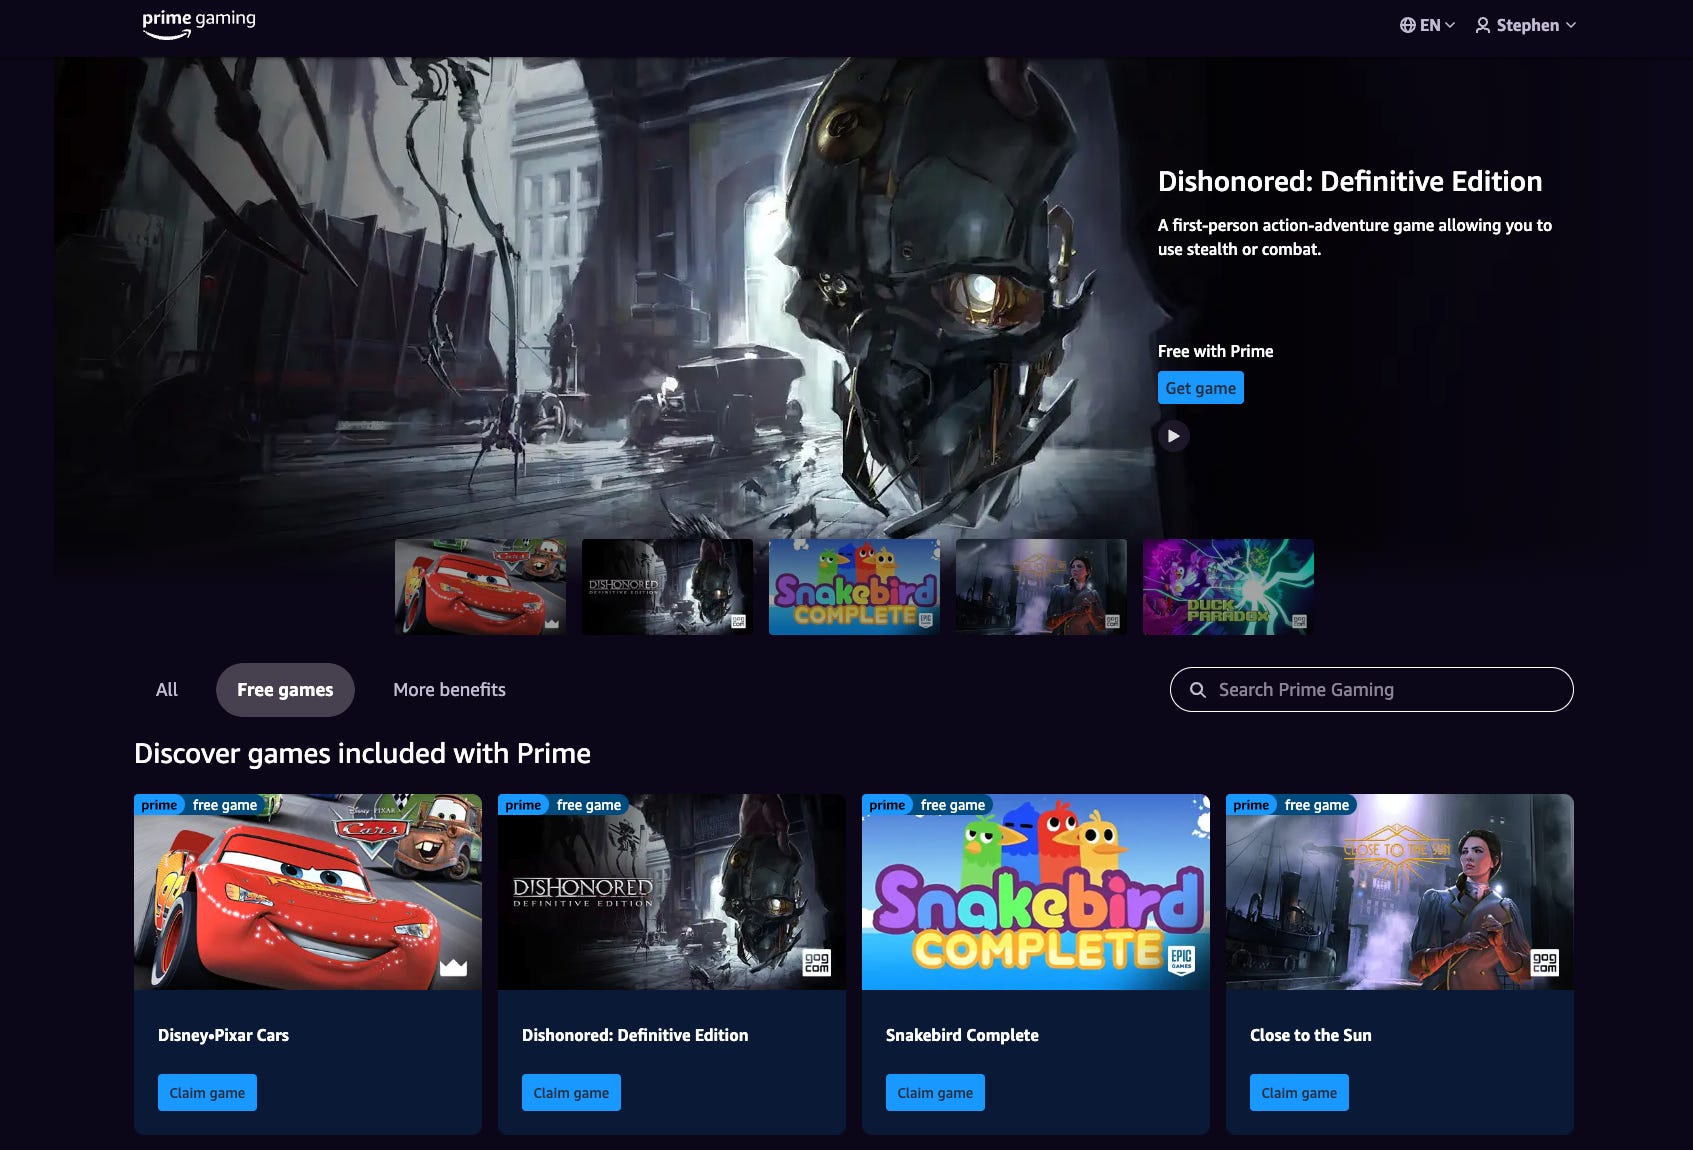
Task: Click GOG icon on Close to the Sun card
Action: pyautogui.click(x=1545, y=963)
